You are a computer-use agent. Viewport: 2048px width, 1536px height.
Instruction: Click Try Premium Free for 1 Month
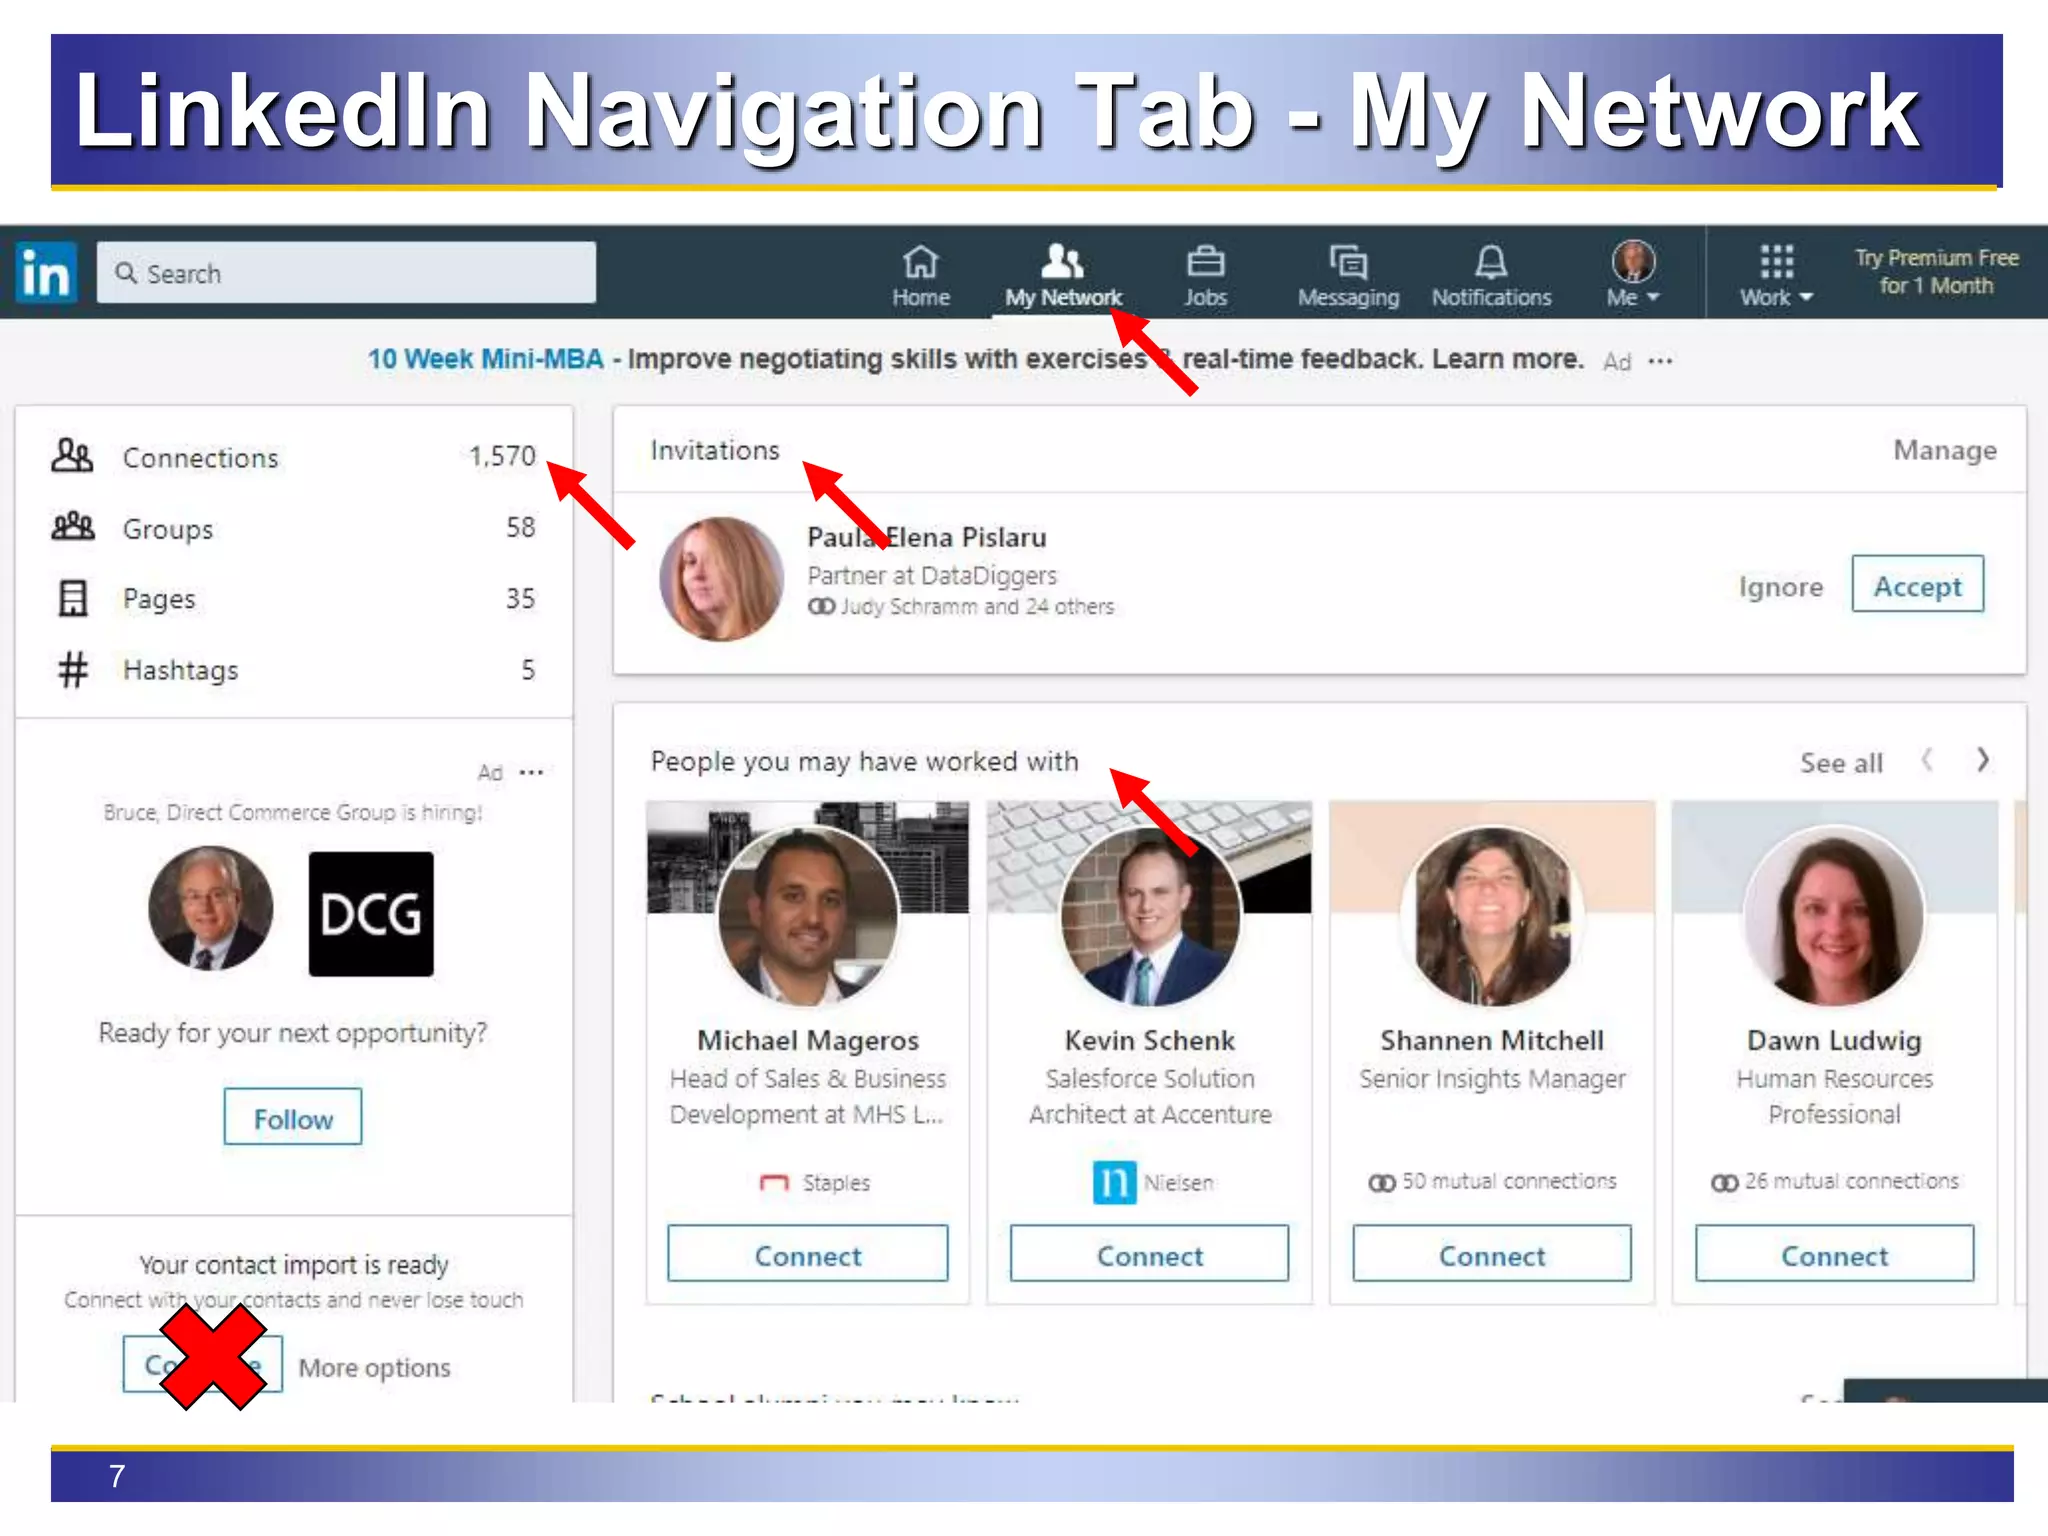(1936, 272)
